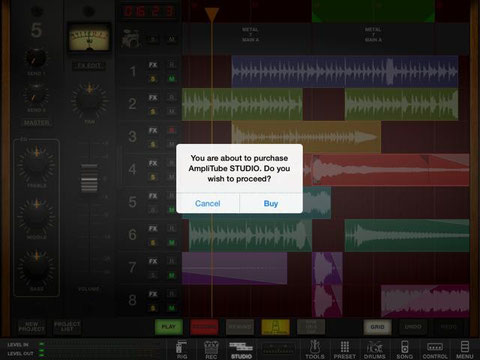Toggle mute on track 1

click(x=172, y=79)
